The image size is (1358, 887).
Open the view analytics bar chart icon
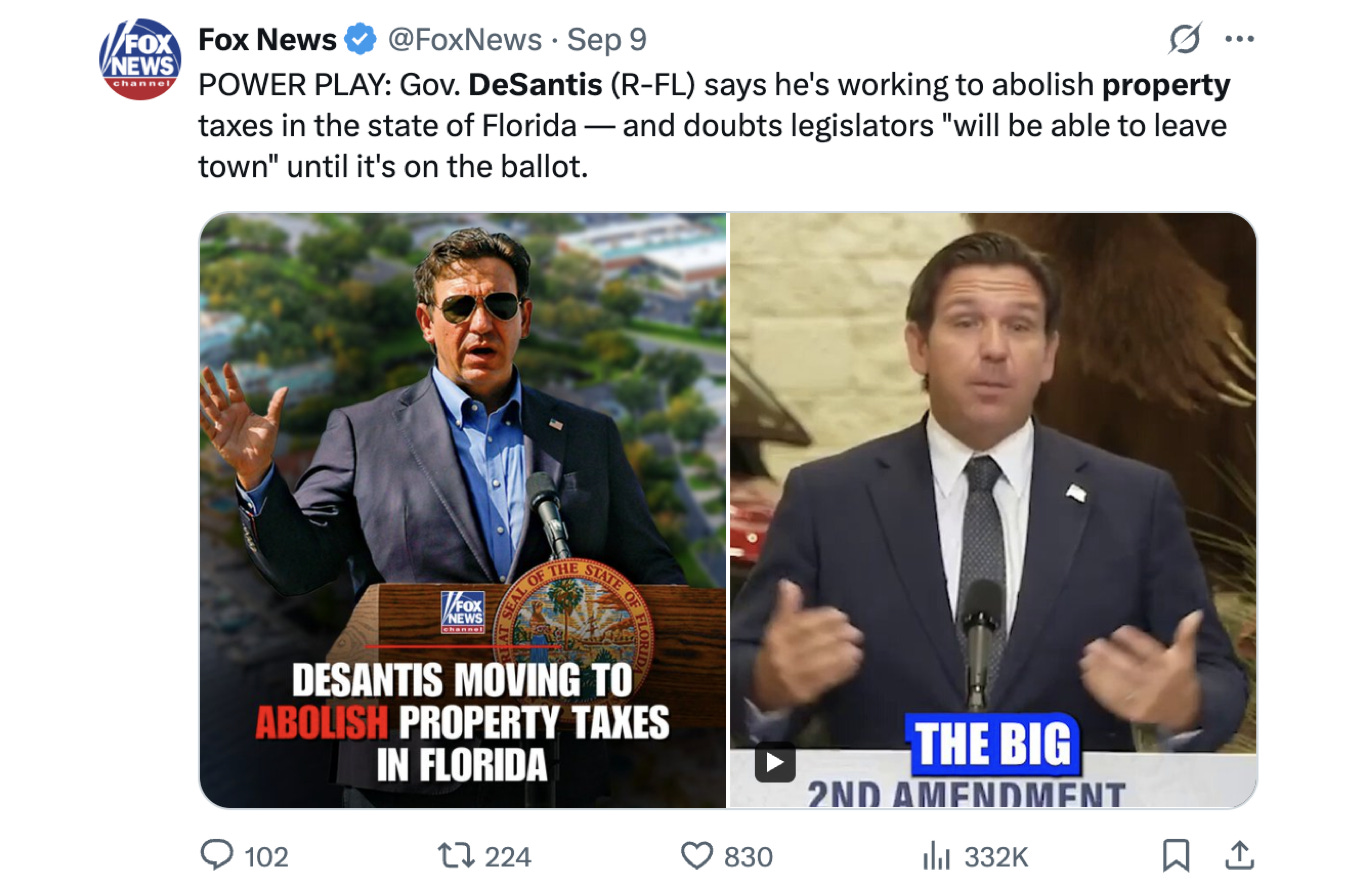pyautogui.click(x=934, y=857)
